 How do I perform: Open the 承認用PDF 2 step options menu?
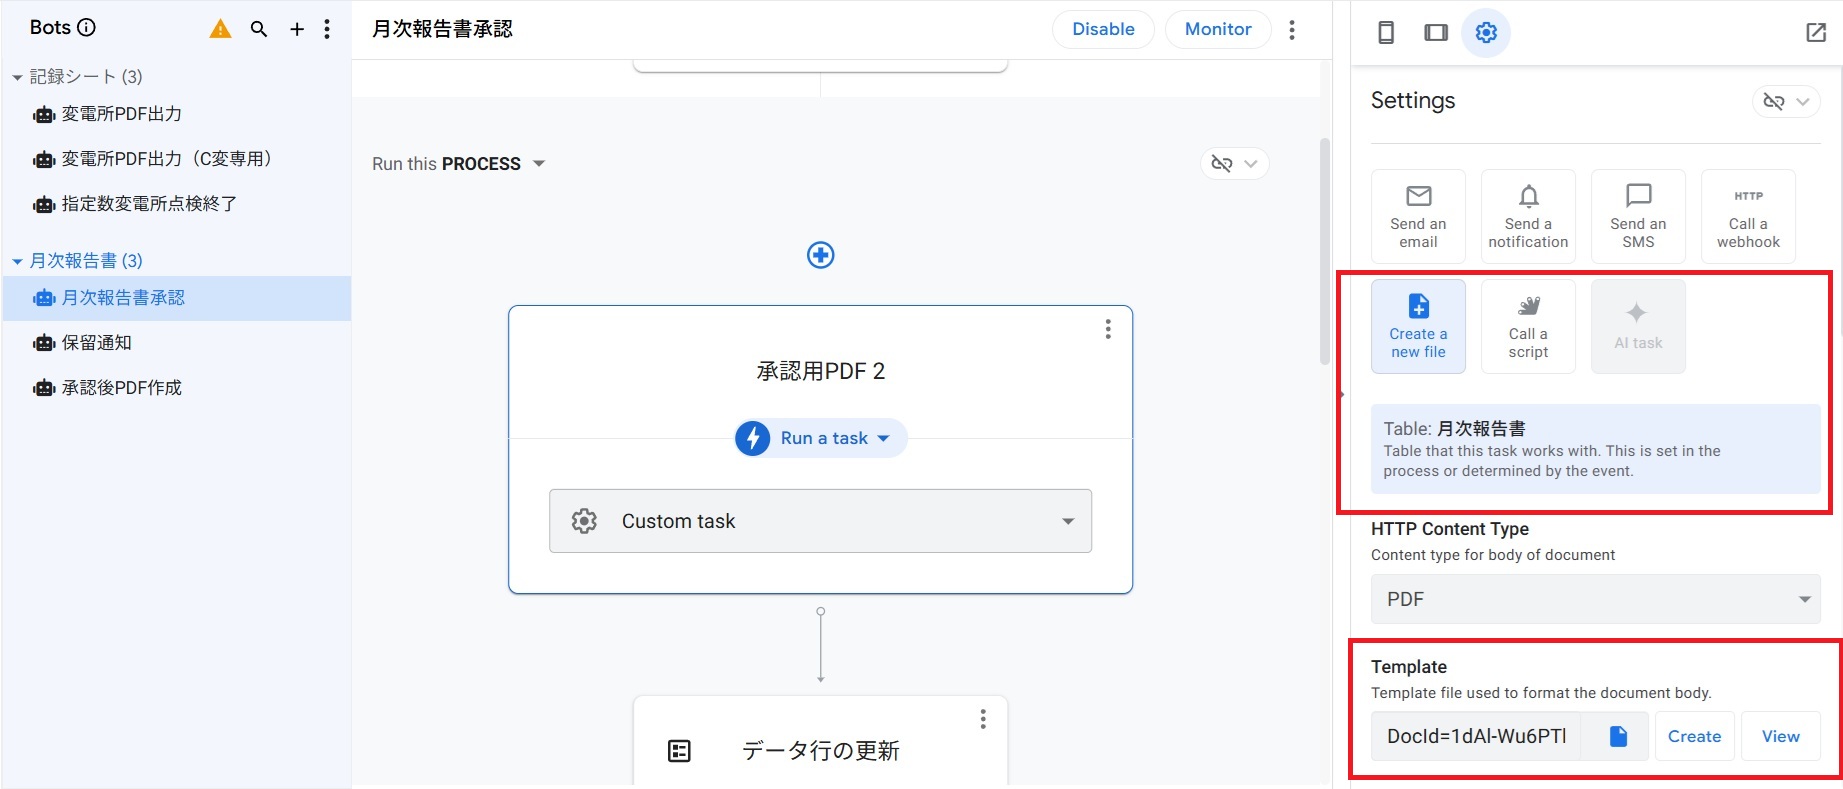pos(1108,329)
